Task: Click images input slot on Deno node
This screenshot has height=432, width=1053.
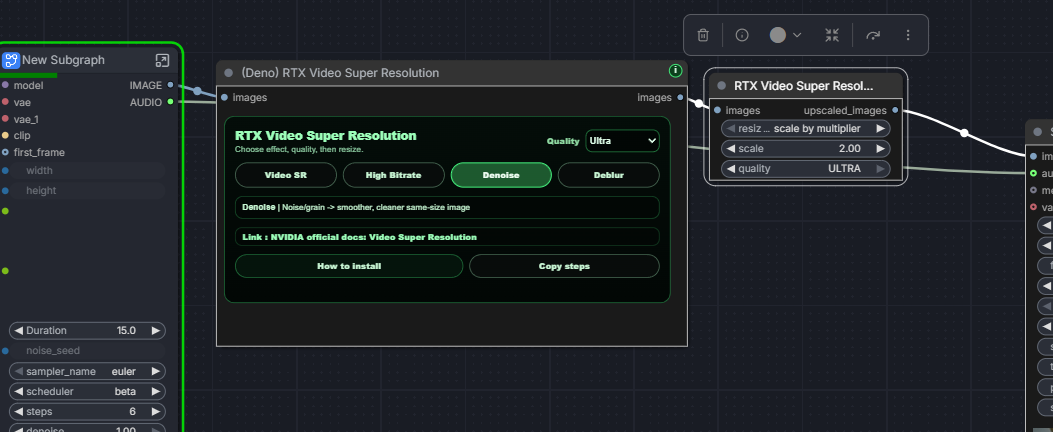Action: click(224, 97)
